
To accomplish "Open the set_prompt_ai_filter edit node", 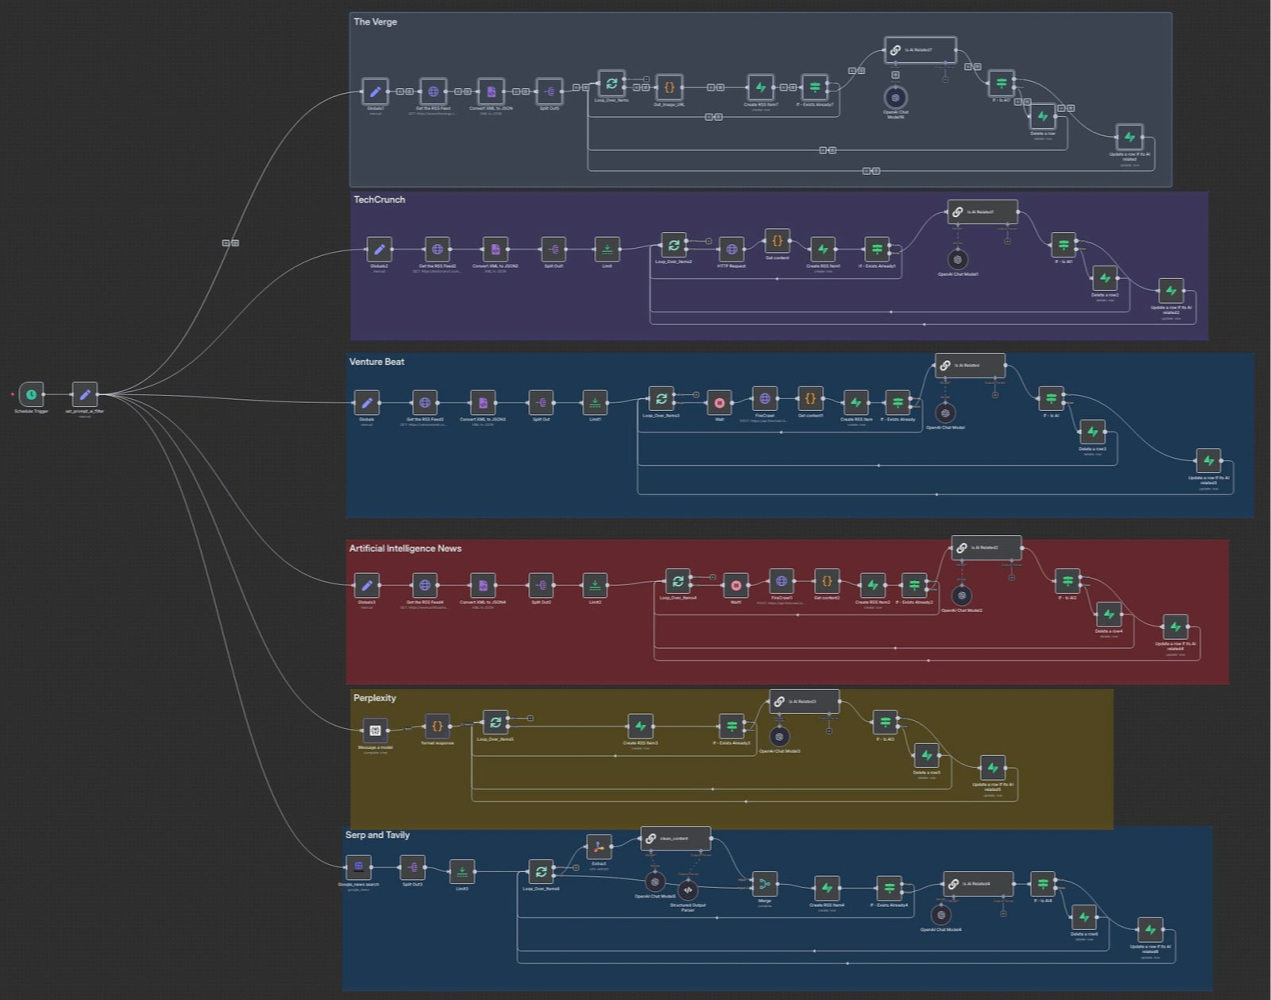I will 85,395.
